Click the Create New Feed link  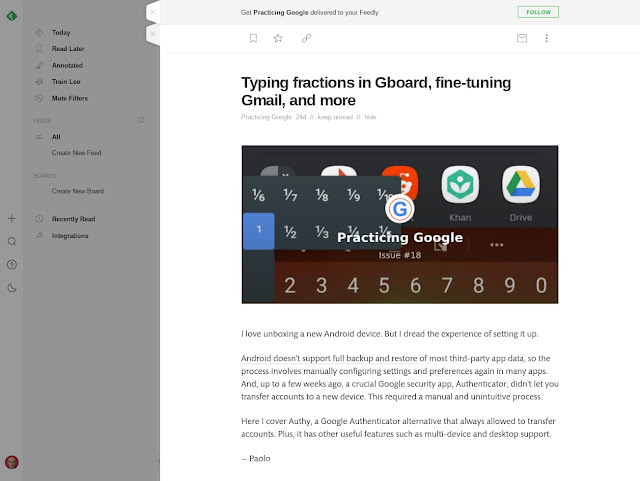click(76, 153)
